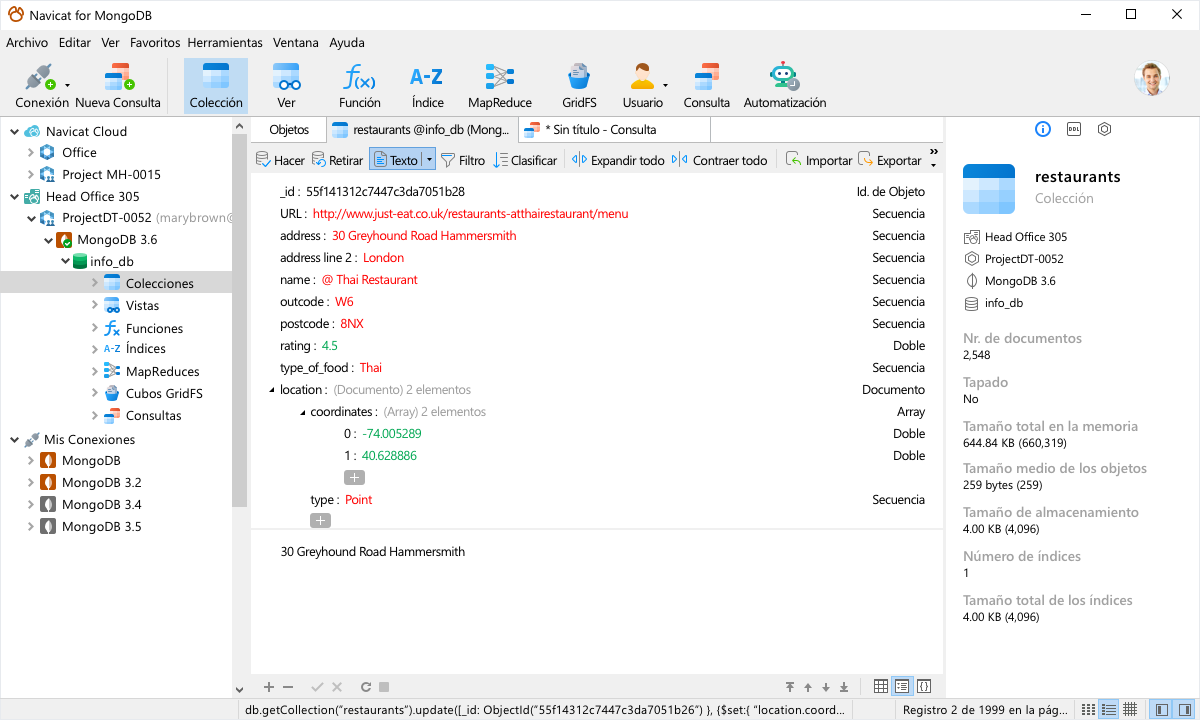Open GridFS from the toolbar
This screenshot has width=1200, height=720.
pos(579,86)
